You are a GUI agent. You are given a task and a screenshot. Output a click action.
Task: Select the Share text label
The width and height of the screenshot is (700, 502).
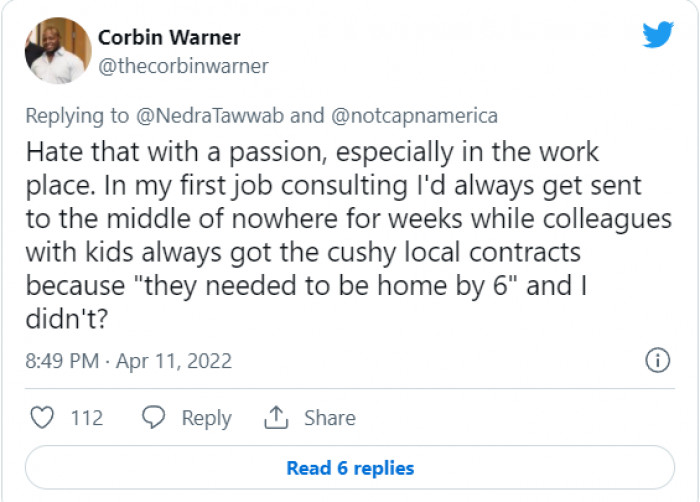(x=329, y=418)
